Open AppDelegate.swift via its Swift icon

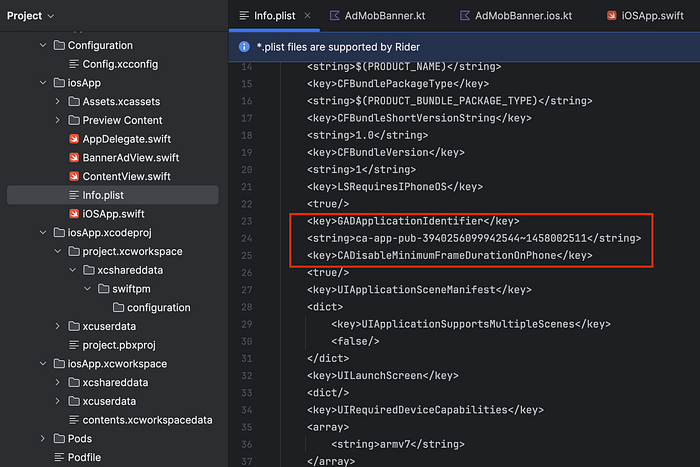click(x=74, y=139)
